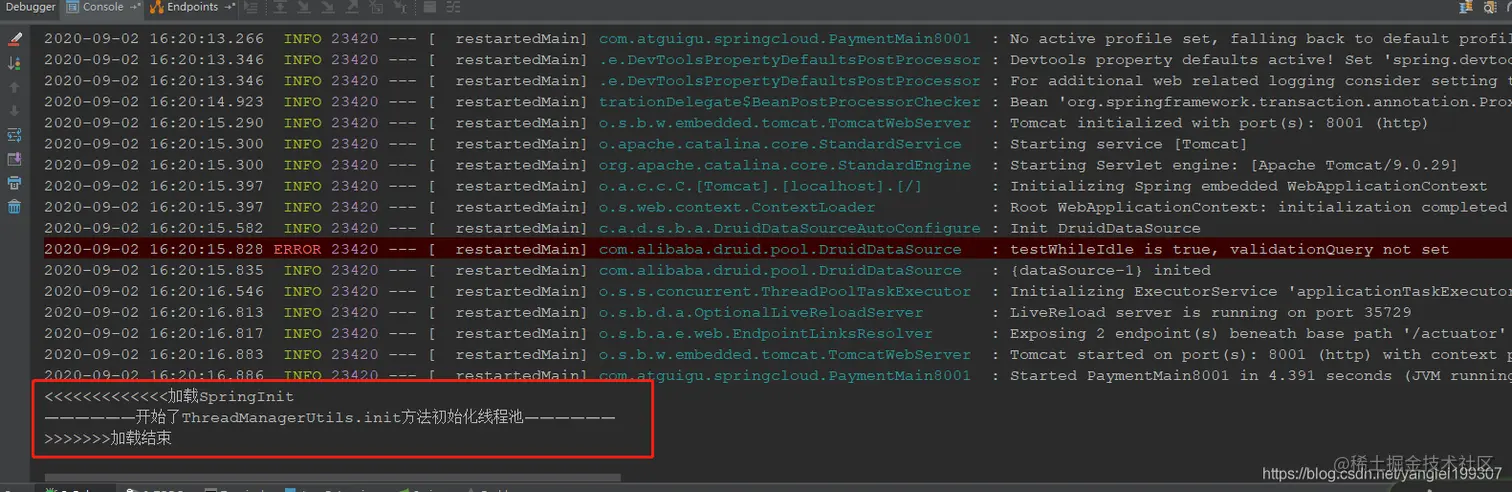Click 'Init DruidDataSource' log message
Screen dimensions: 1512x492
(x=1105, y=228)
